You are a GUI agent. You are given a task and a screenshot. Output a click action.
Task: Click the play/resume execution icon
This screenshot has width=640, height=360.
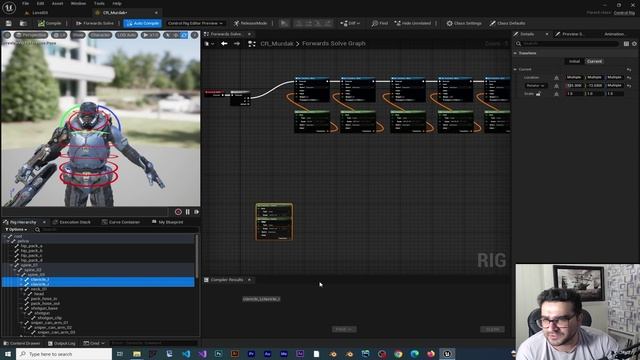[284, 23]
